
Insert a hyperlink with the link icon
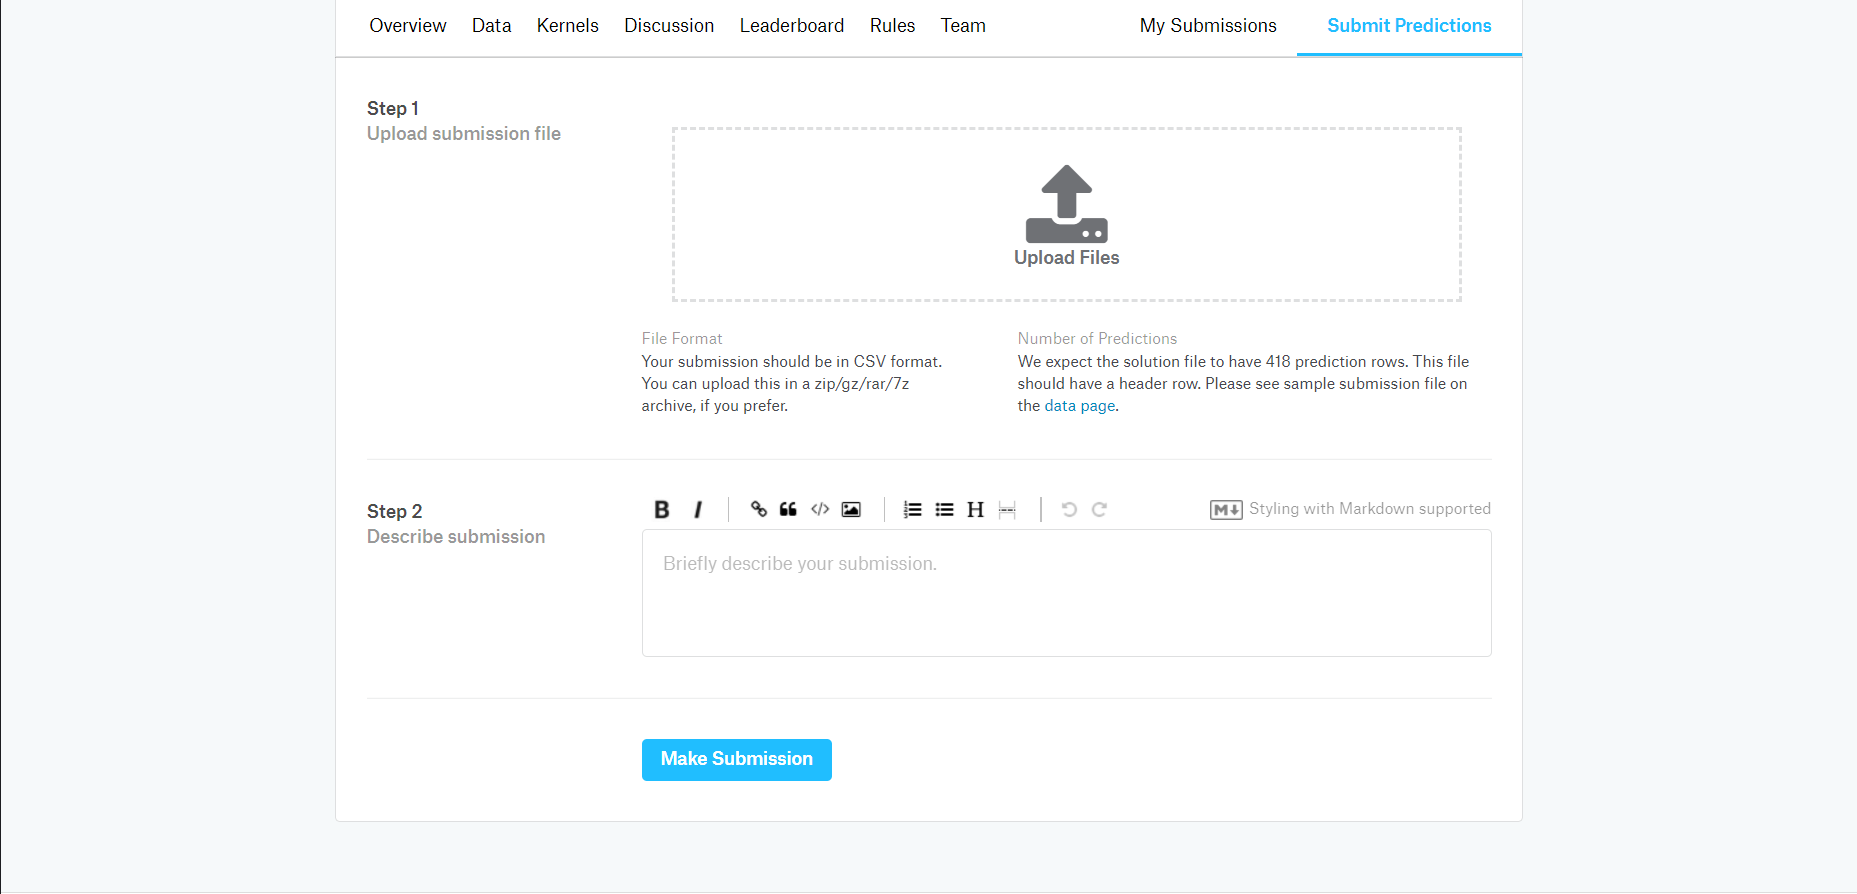(759, 509)
